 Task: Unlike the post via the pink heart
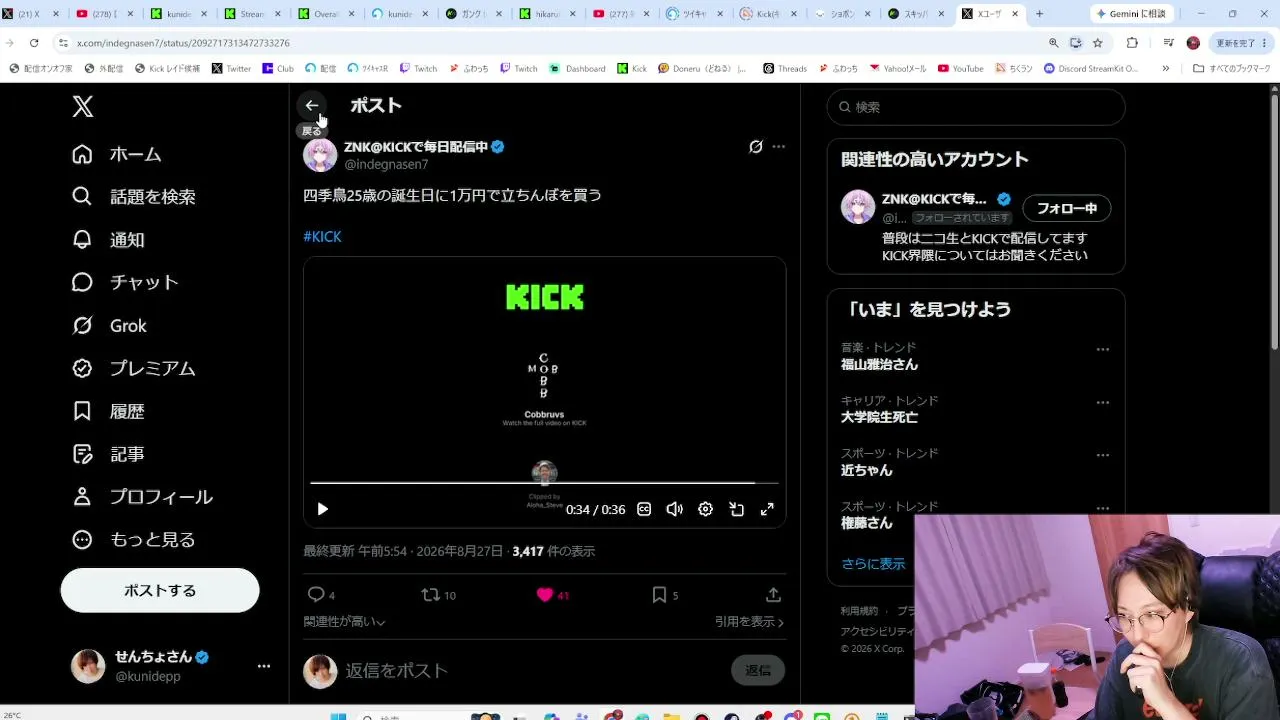[545, 595]
